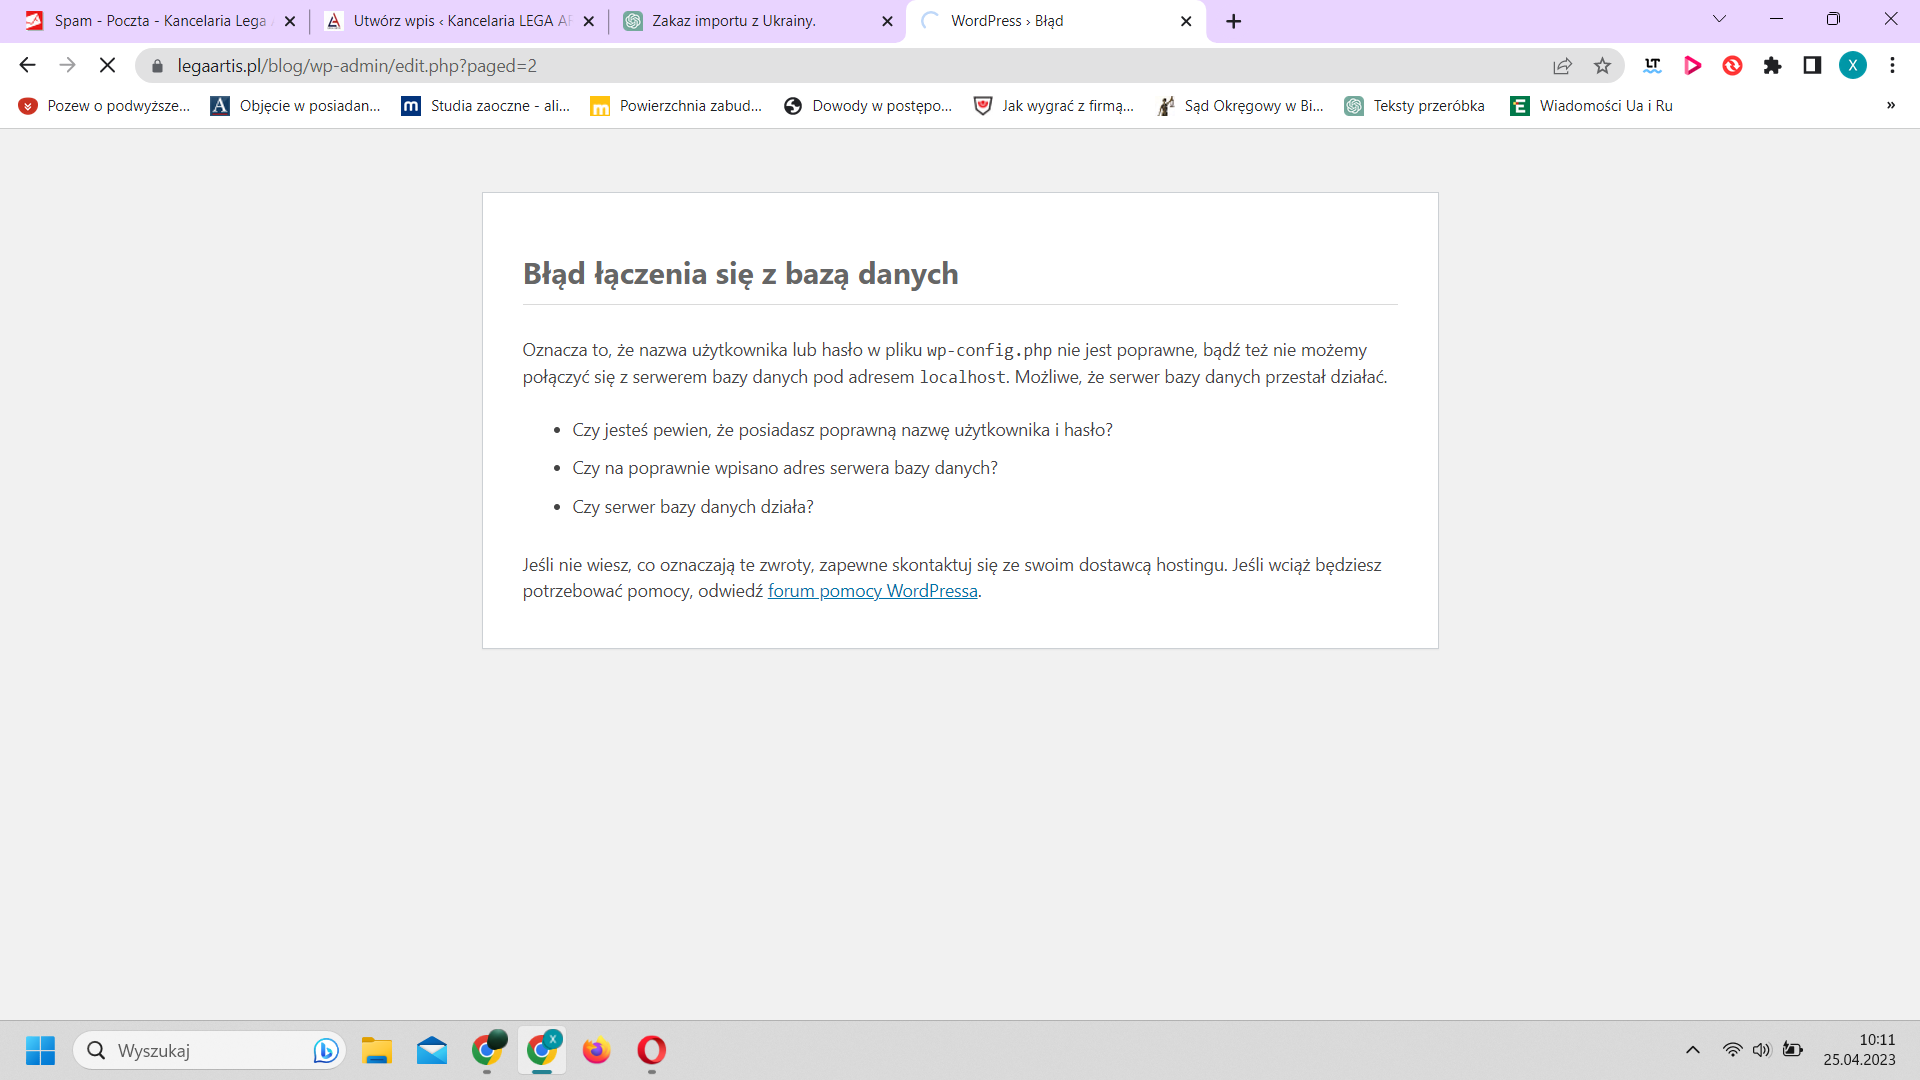Open the Extensions puzzle icon
Screen dimensions: 1920x1080
click(1772, 66)
